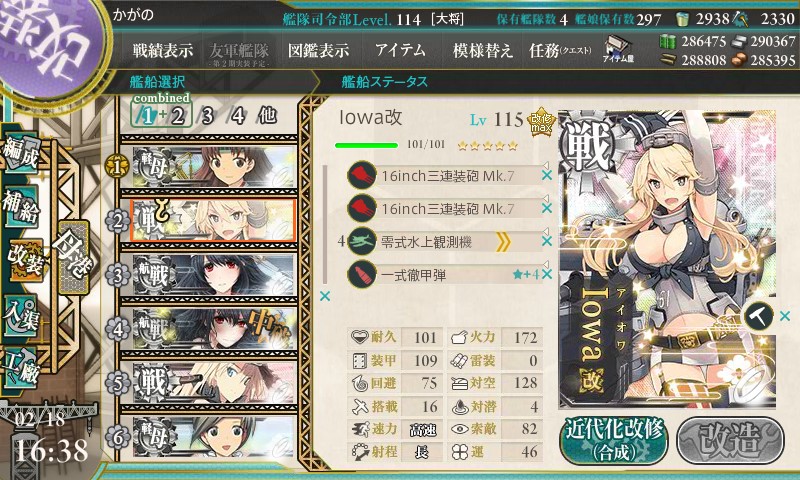Image resolution: width=800 pixels, height=480 pixels.
Task: Open the 補給 resupply side menu
Action: 20,208
